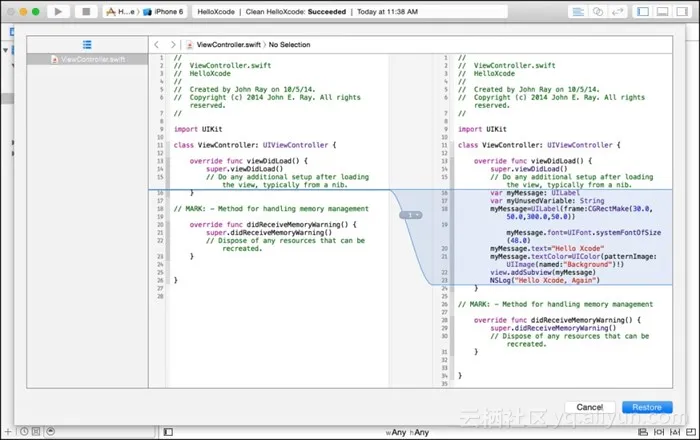Click the Pin constraints icon
This screenshot has width=700, height=440.
[x=659, y=432]
